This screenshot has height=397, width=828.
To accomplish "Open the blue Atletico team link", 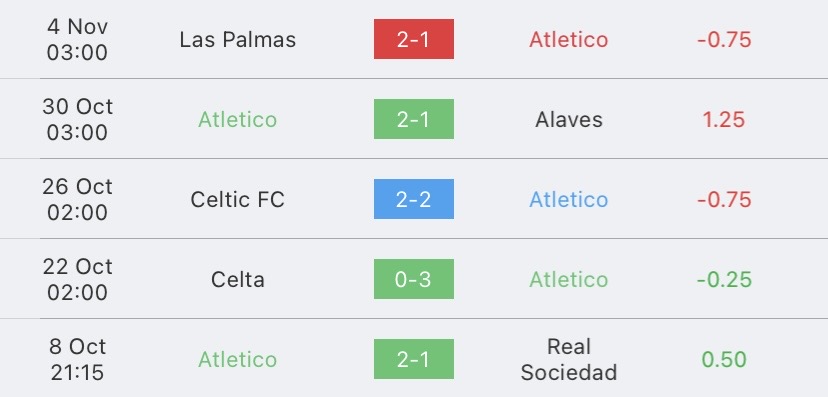I will (x=569, y=200).
